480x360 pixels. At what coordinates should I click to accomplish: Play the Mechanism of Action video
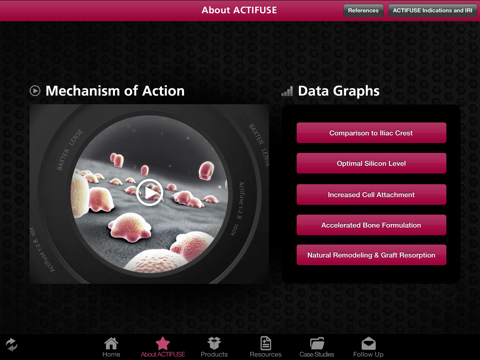click(149, 192)
